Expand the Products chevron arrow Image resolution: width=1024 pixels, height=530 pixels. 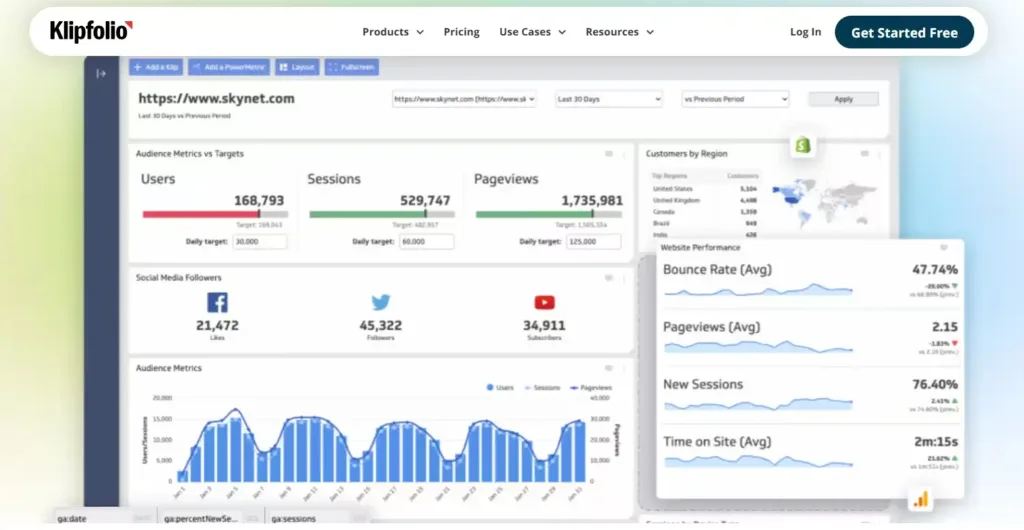[x=420, y=33]
